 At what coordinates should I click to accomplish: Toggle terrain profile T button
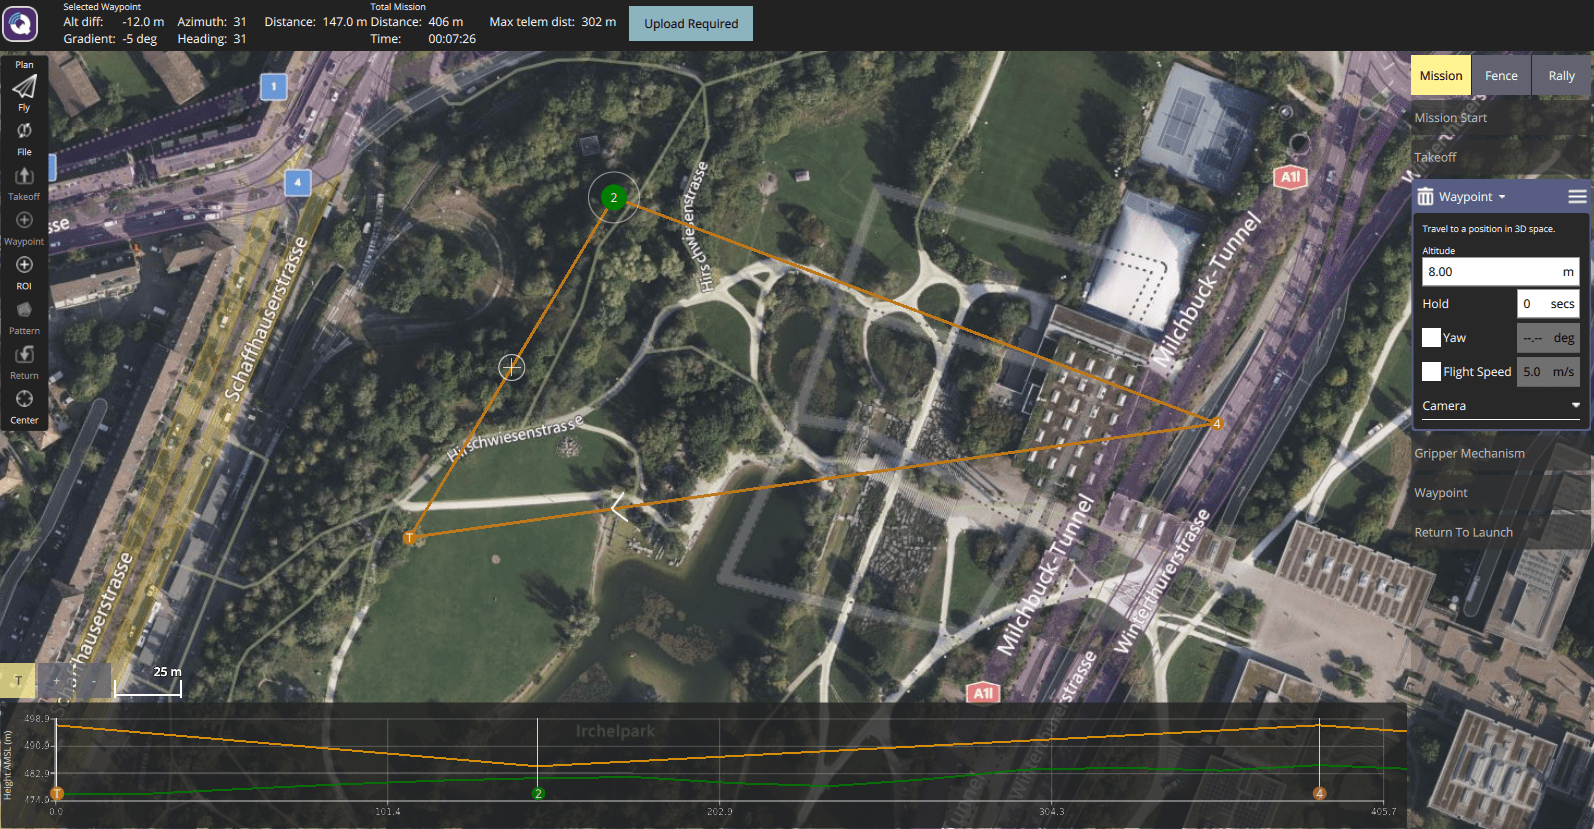coord(18,681)
